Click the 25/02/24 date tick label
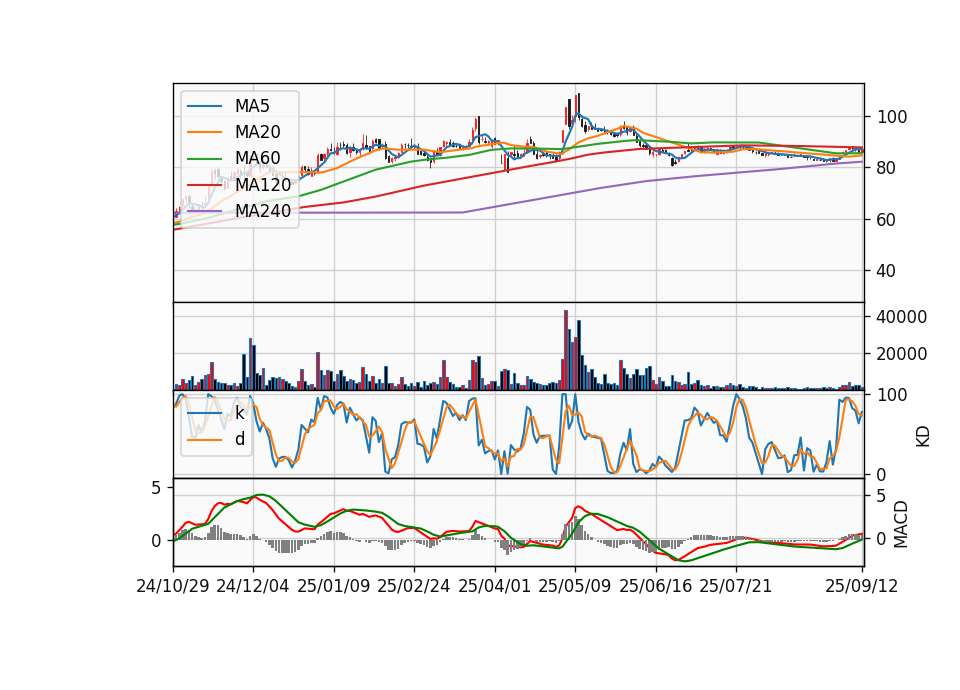 coord(414,586)
